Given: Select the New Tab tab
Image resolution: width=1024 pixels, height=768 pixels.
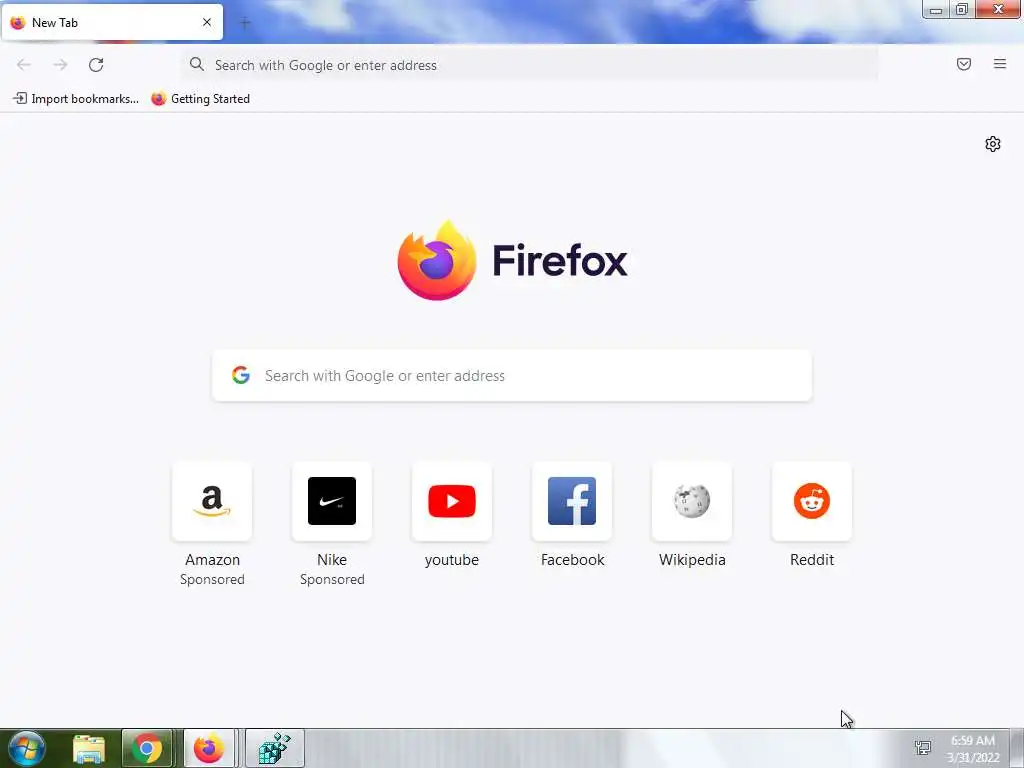Looking at the screenshot, I should pos(112,23).
